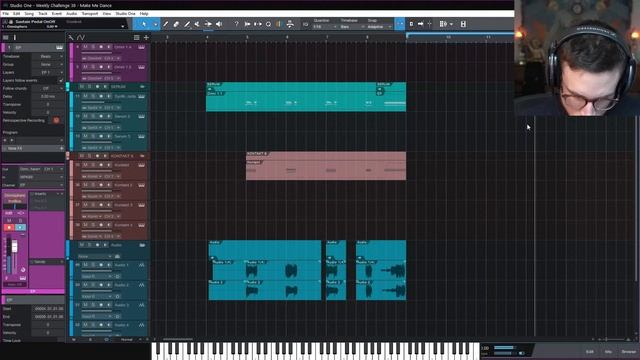Viewport: 640px width, 360px height.
Task: Click the plus Add Tracks icon
Action: tap(146, 38)
